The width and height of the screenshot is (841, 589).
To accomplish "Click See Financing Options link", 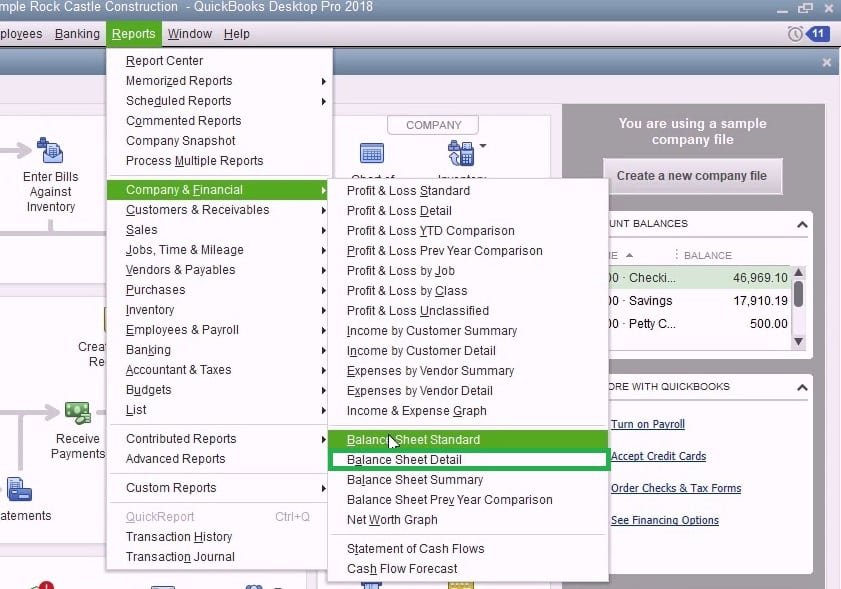I will point(665,520).
